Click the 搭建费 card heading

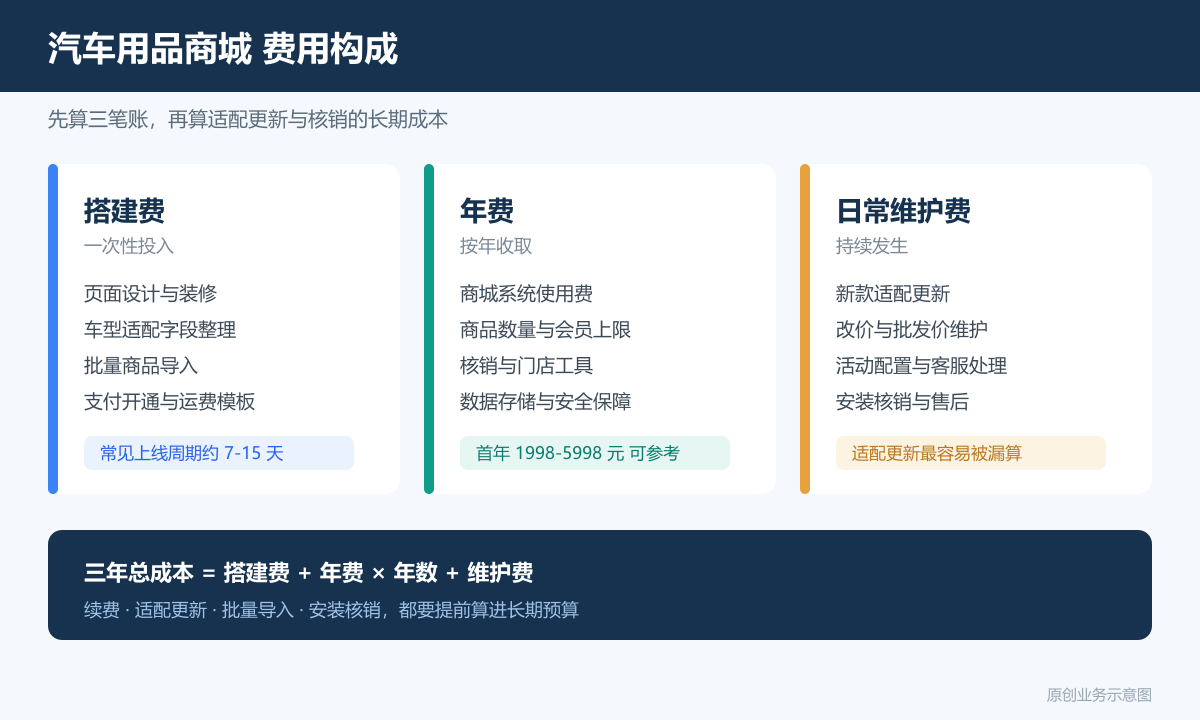[x=124, y=211]
